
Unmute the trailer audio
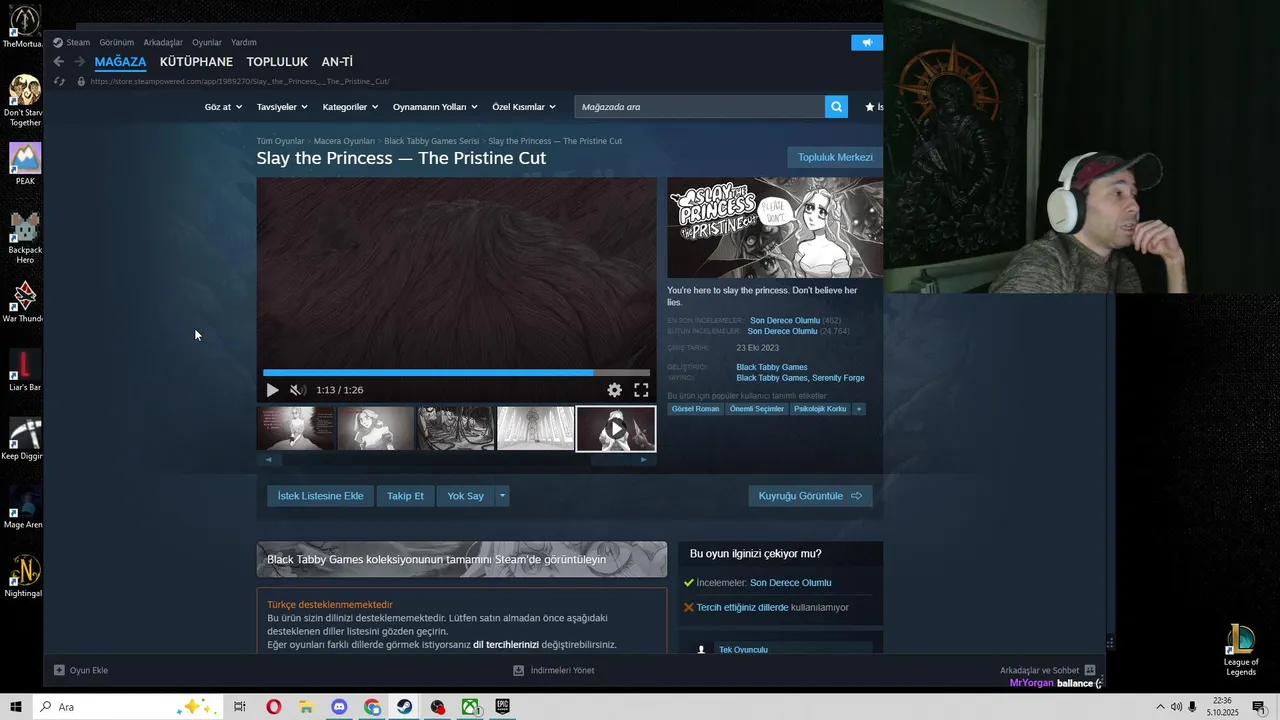pos(297,390)
